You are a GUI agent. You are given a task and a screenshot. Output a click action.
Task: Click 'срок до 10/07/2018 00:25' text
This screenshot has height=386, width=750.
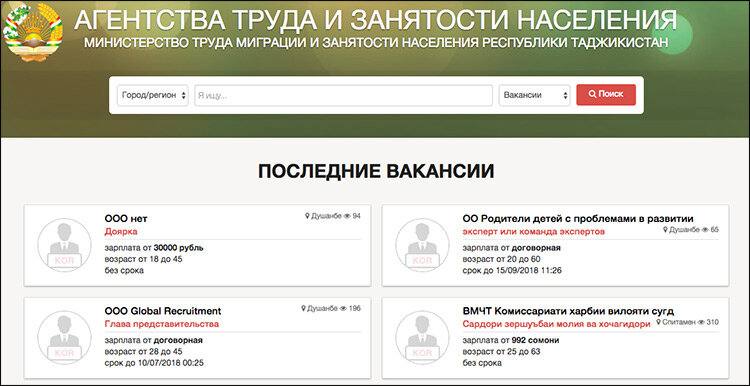coord(154,363)
